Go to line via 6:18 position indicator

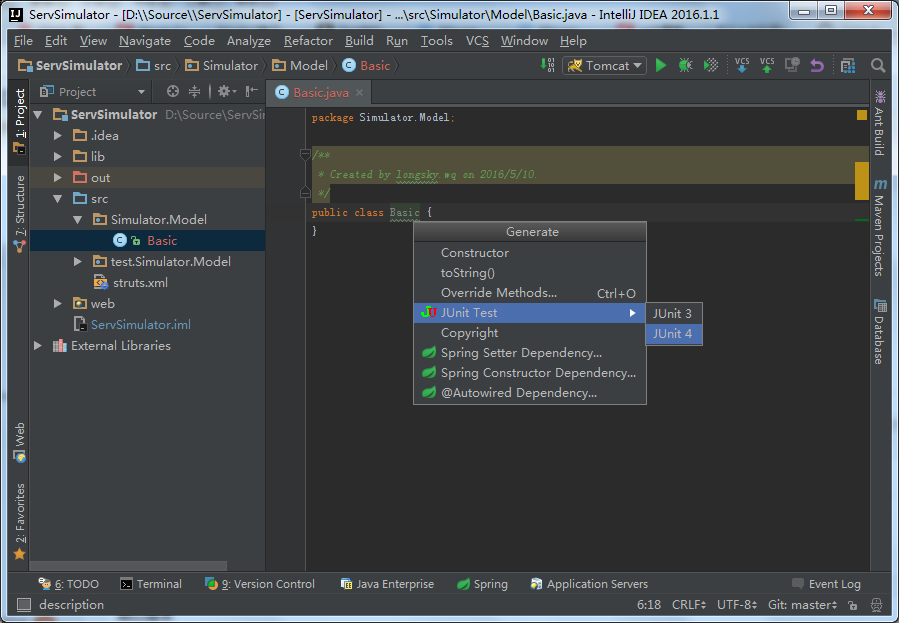pyautogui.click(x=648, y=605)
